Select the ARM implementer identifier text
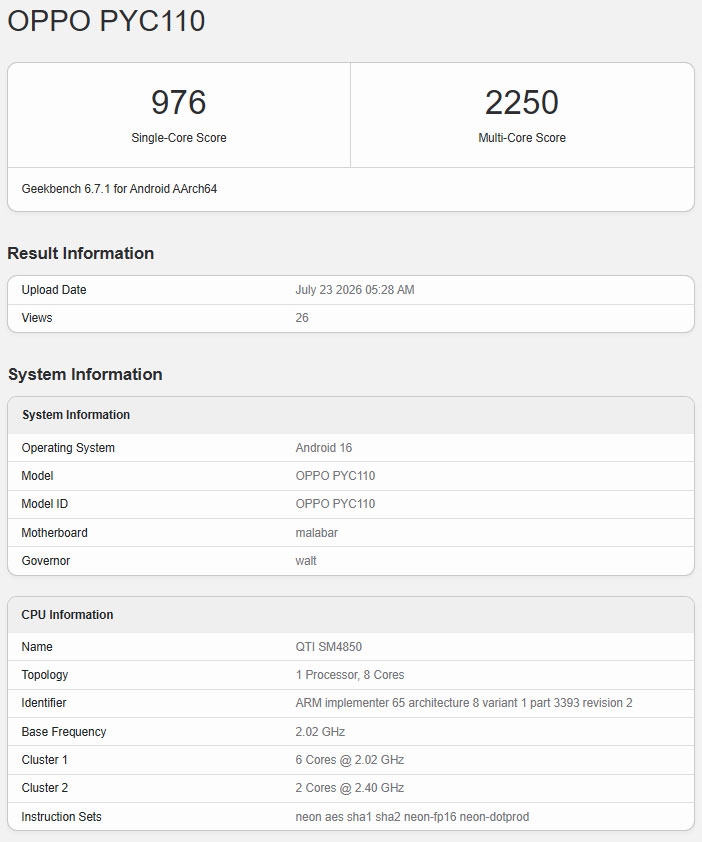The width and height of the screenshot is (702, 842). pyautogui.click(x=464, y=702)
